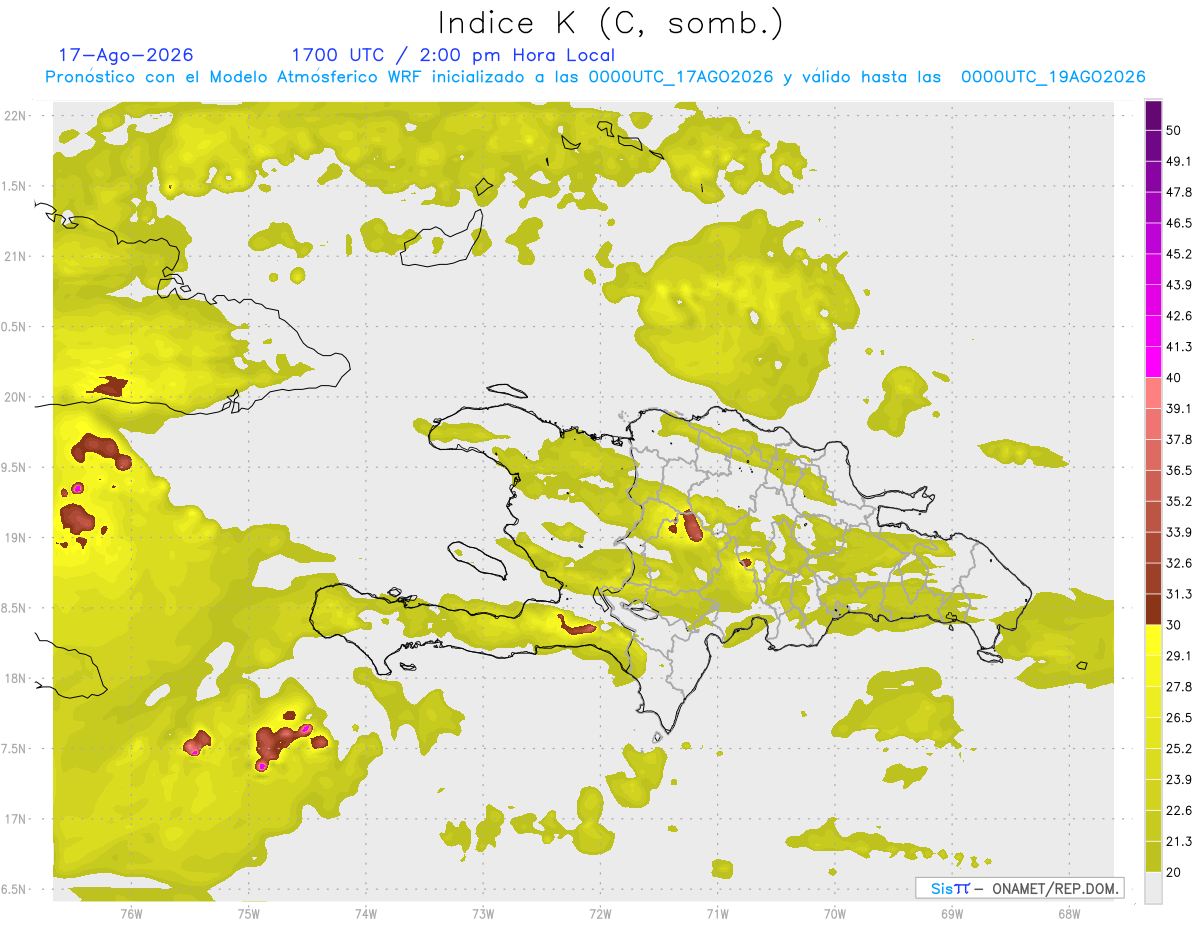Select the colorbar value '21.3'
Viewport: 1200px width, 927px height.
1179,842
